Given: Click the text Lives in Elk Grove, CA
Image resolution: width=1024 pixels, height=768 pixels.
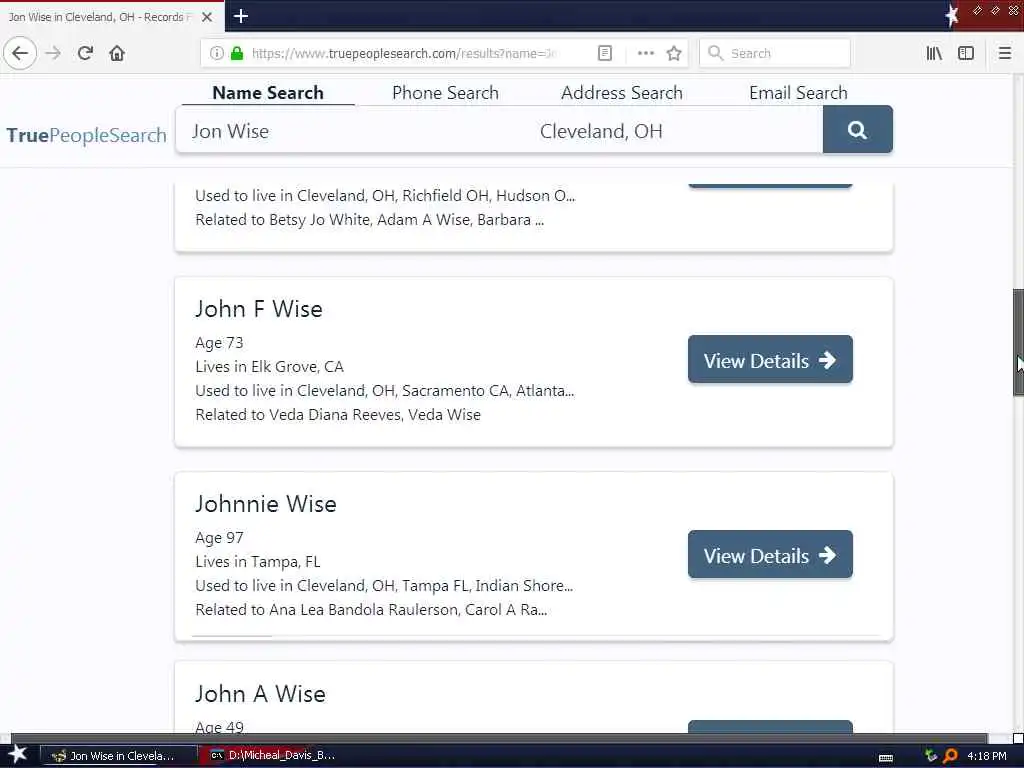Looking at the screenshot, I should [x=269, y=367].
